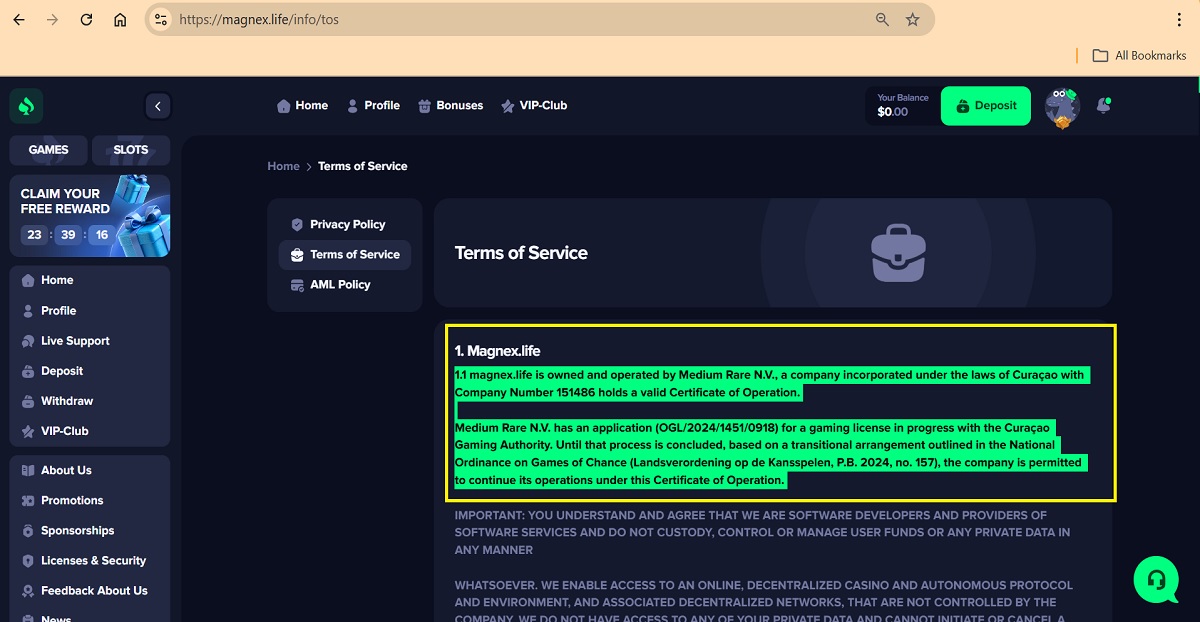Open the live chat headset widget
The width and height of the screenshot is (1200, 622).
(x=1156, y=580)
